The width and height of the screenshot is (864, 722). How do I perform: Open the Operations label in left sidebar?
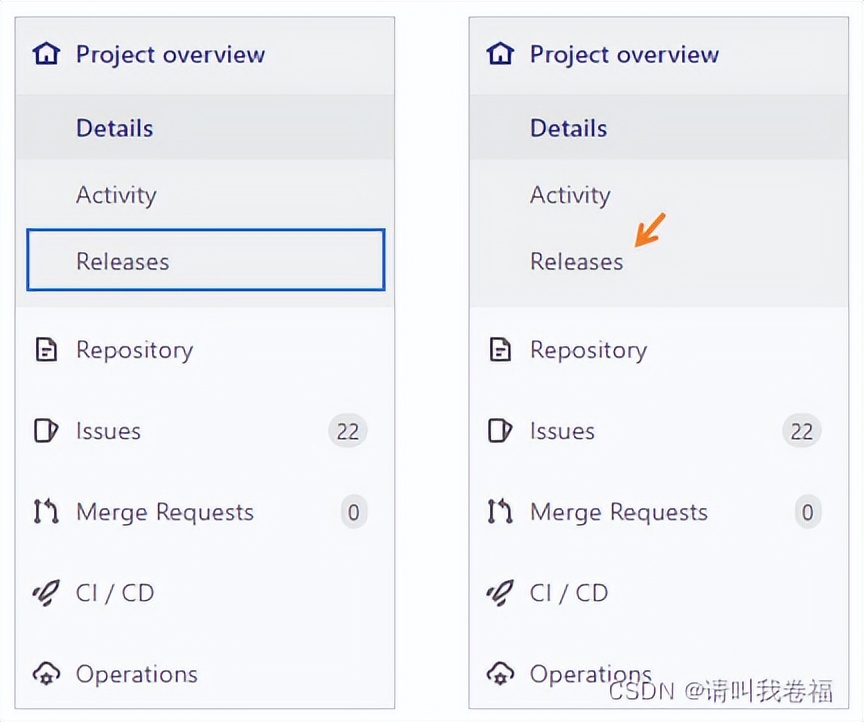click(136, 674)
